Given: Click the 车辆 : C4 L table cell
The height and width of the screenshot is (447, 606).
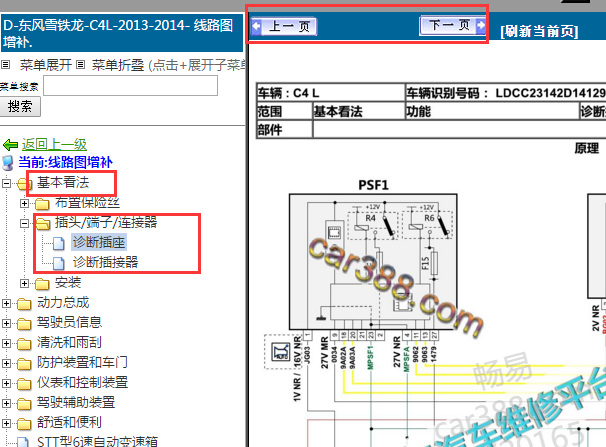Looking at the screenshot, I should click(330, 93).
